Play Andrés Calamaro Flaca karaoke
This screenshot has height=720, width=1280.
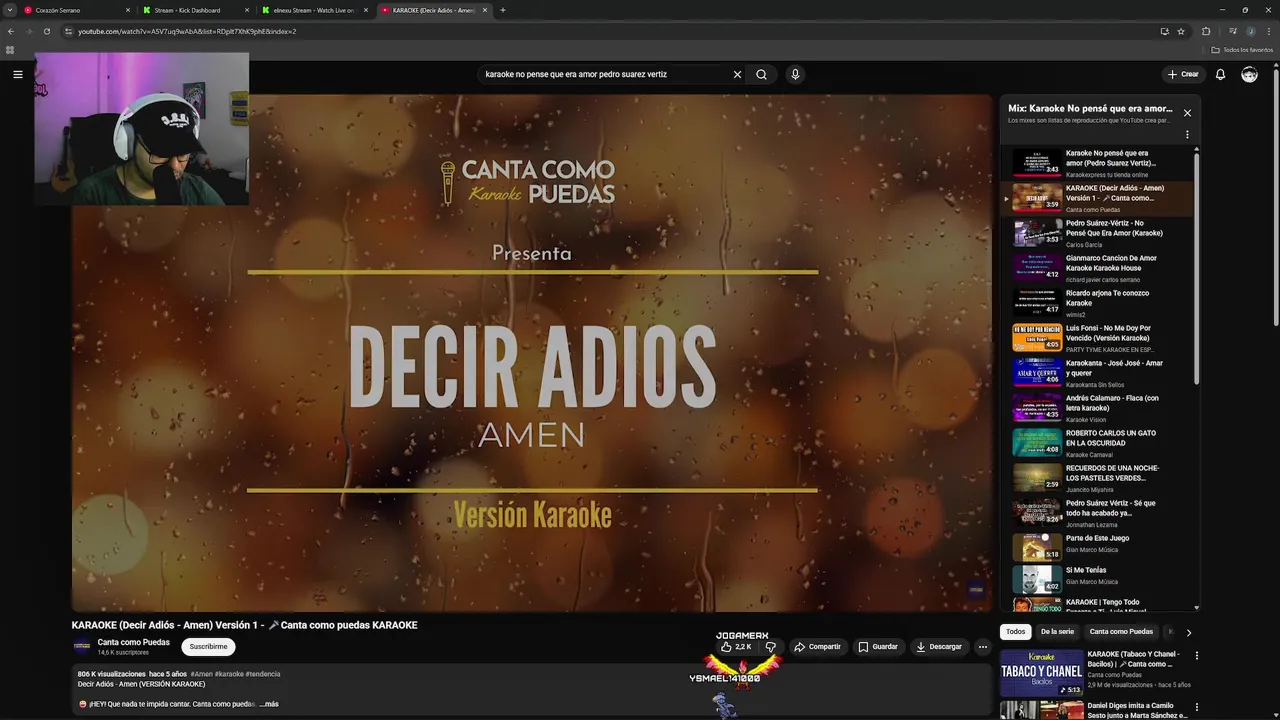(1097, 408)
